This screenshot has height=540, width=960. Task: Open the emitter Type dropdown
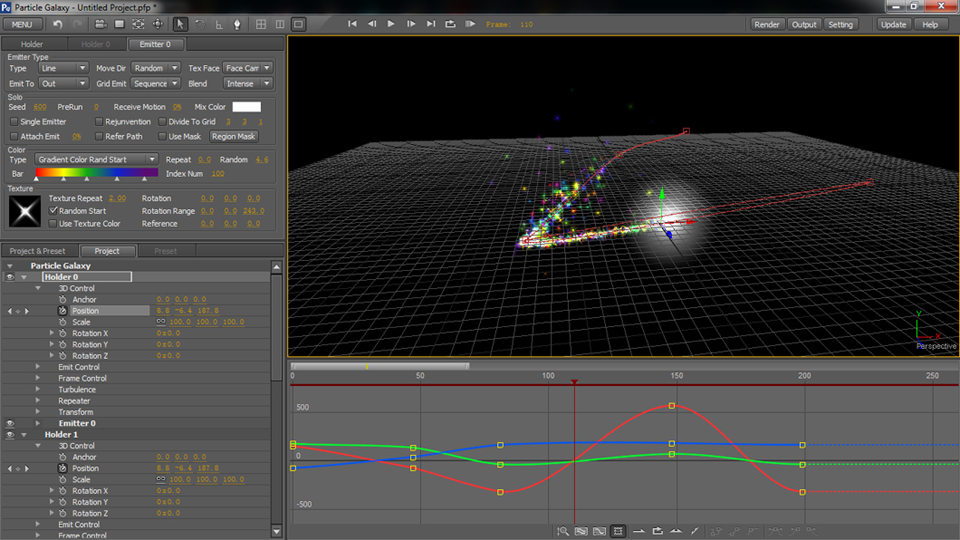(x=64, y=68)
